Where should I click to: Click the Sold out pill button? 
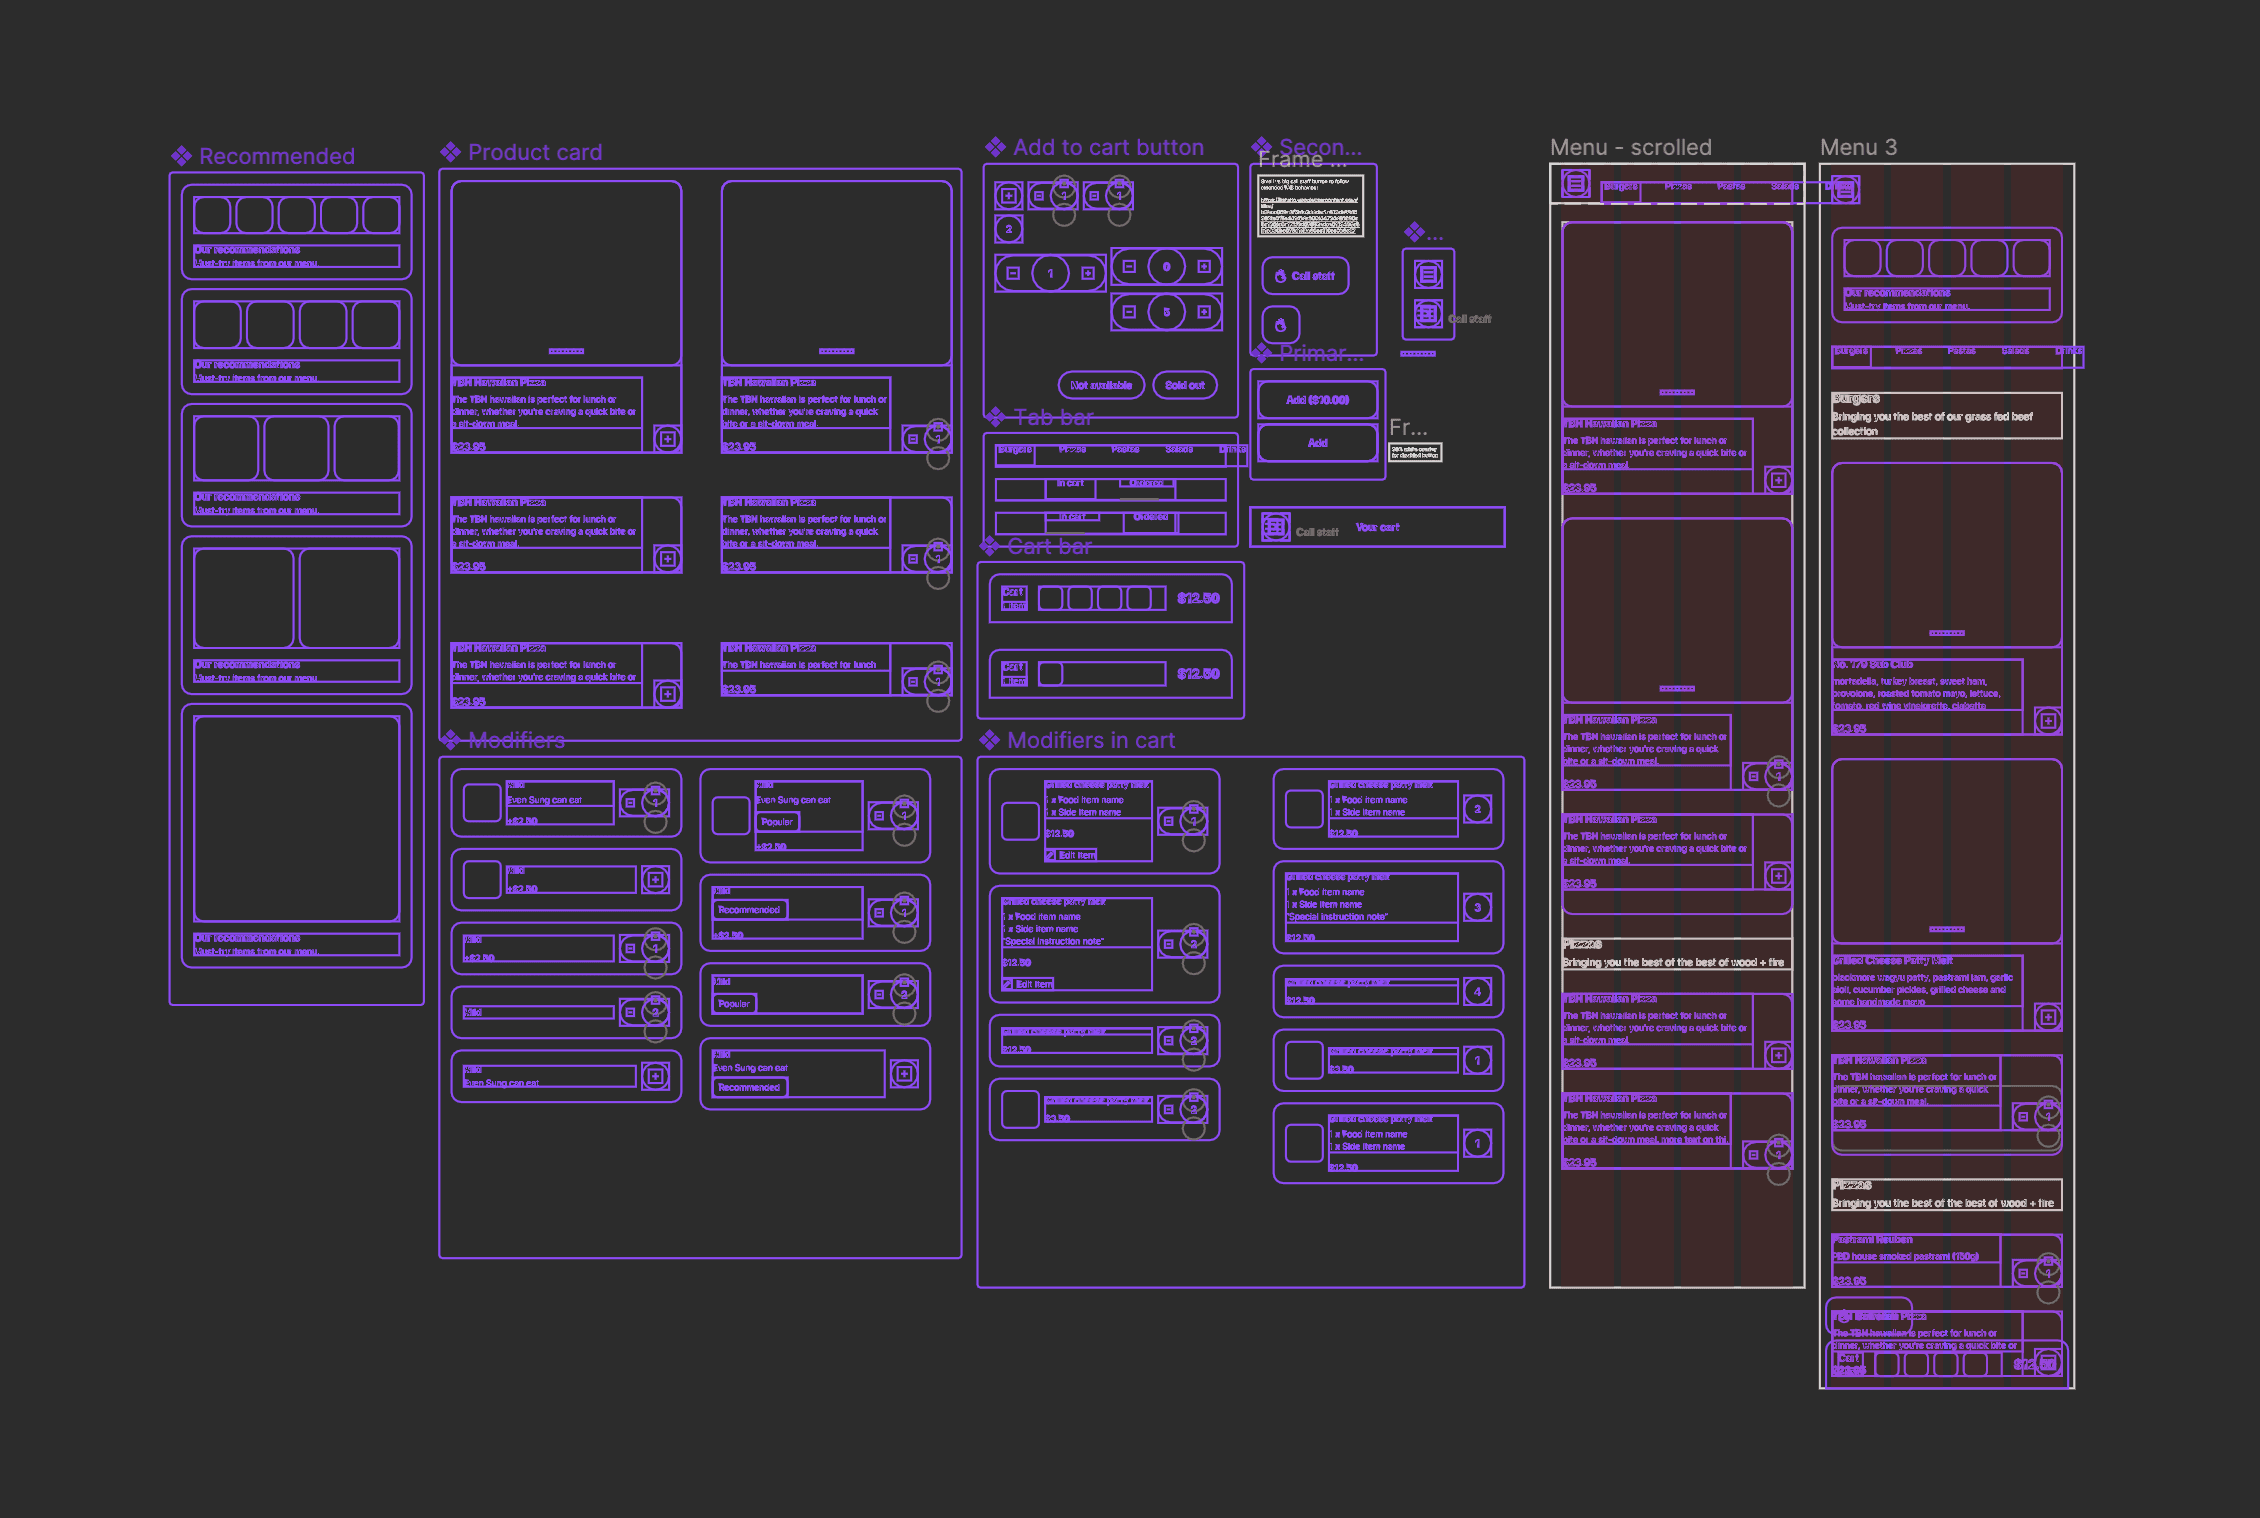pos(1184,385)
